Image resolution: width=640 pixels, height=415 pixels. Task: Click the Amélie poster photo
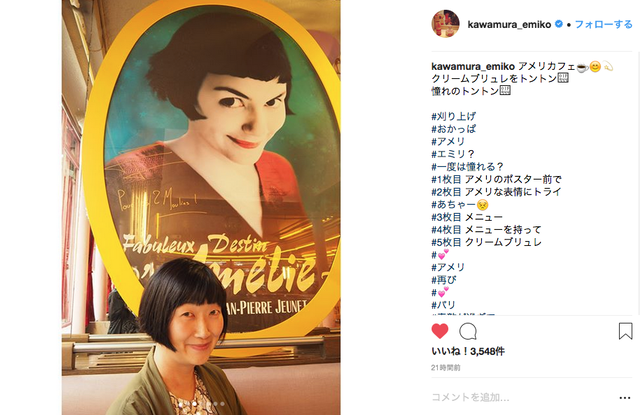point(201,207)
